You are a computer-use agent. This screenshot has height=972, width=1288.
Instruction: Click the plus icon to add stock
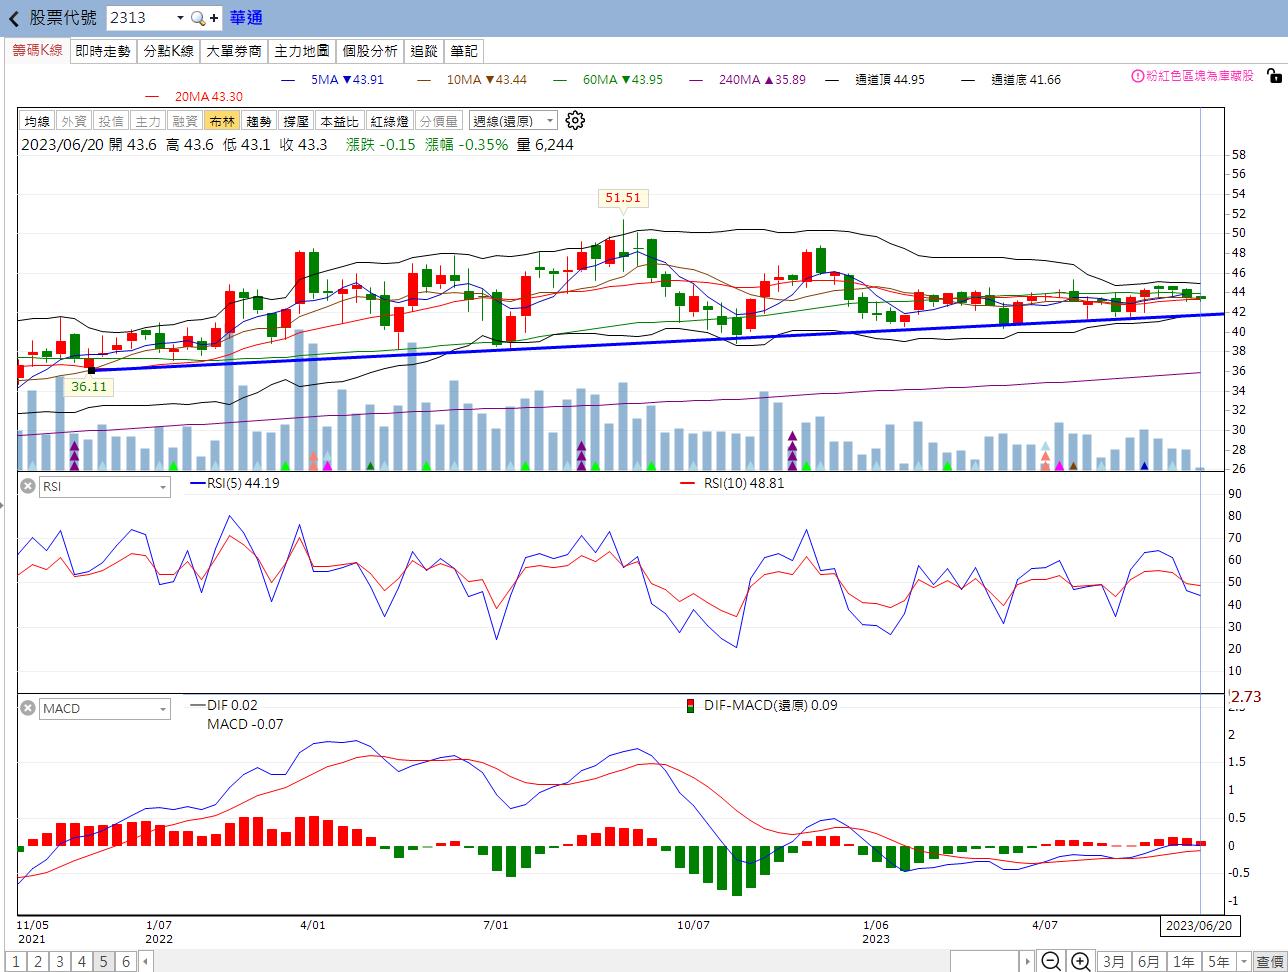(x=214, y=18)
